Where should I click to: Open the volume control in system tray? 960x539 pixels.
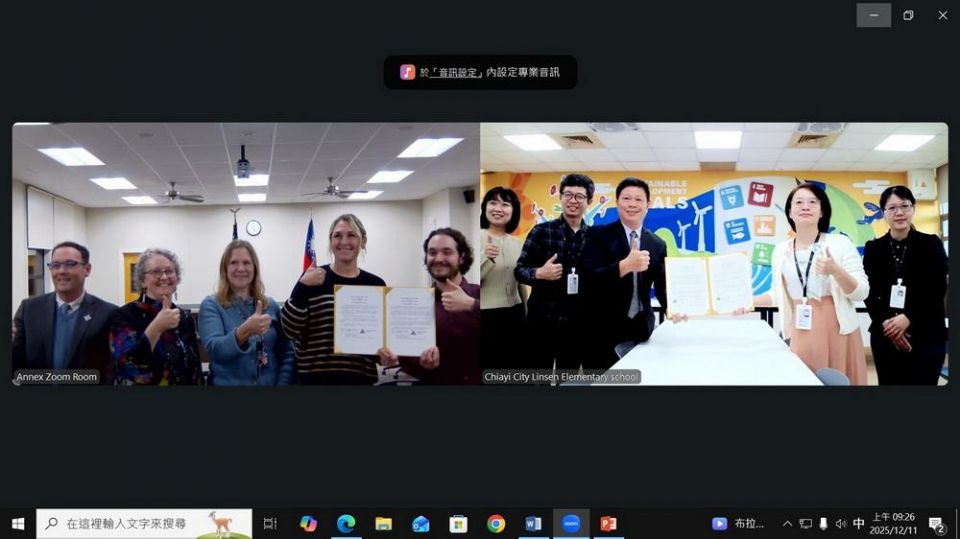[840, 523]
